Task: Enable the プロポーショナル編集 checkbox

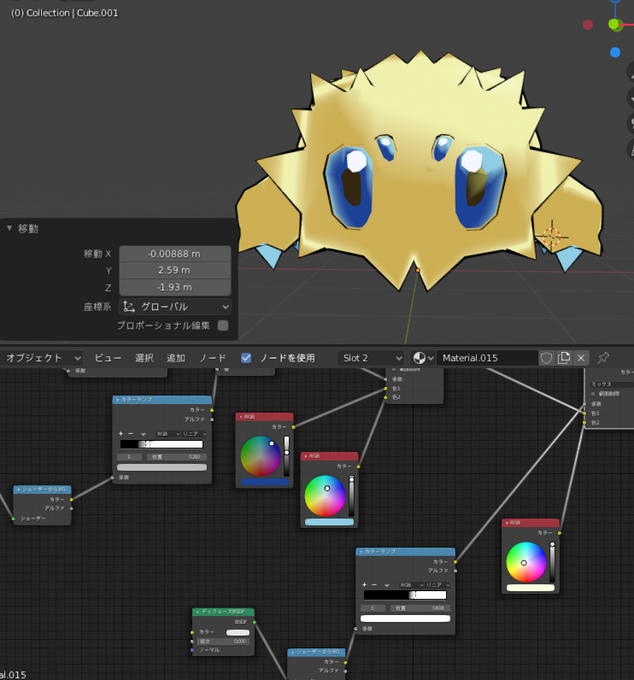Action: pos(223,326)
